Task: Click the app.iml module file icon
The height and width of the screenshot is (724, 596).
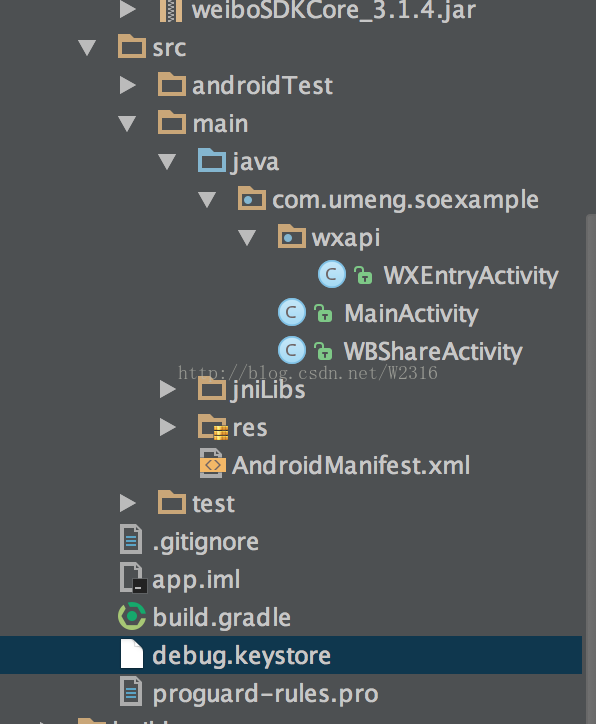Action: pyautogui.click(x=133, y=578)
